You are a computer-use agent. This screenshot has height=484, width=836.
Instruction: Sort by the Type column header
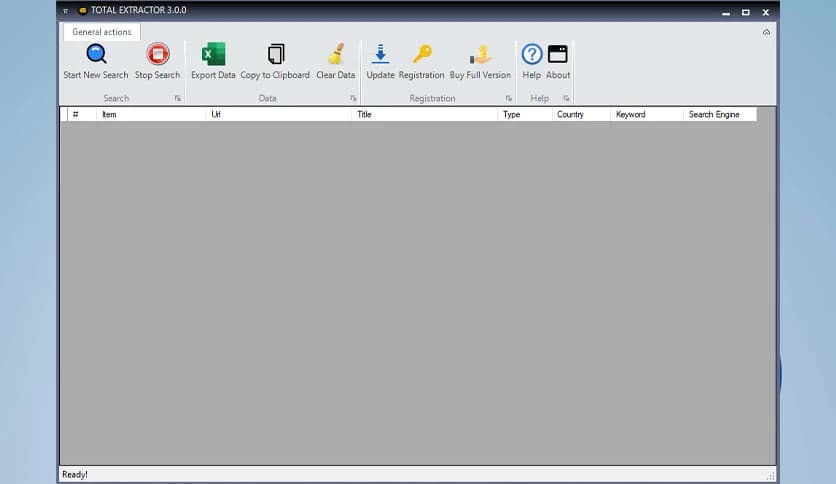(525, 114)
